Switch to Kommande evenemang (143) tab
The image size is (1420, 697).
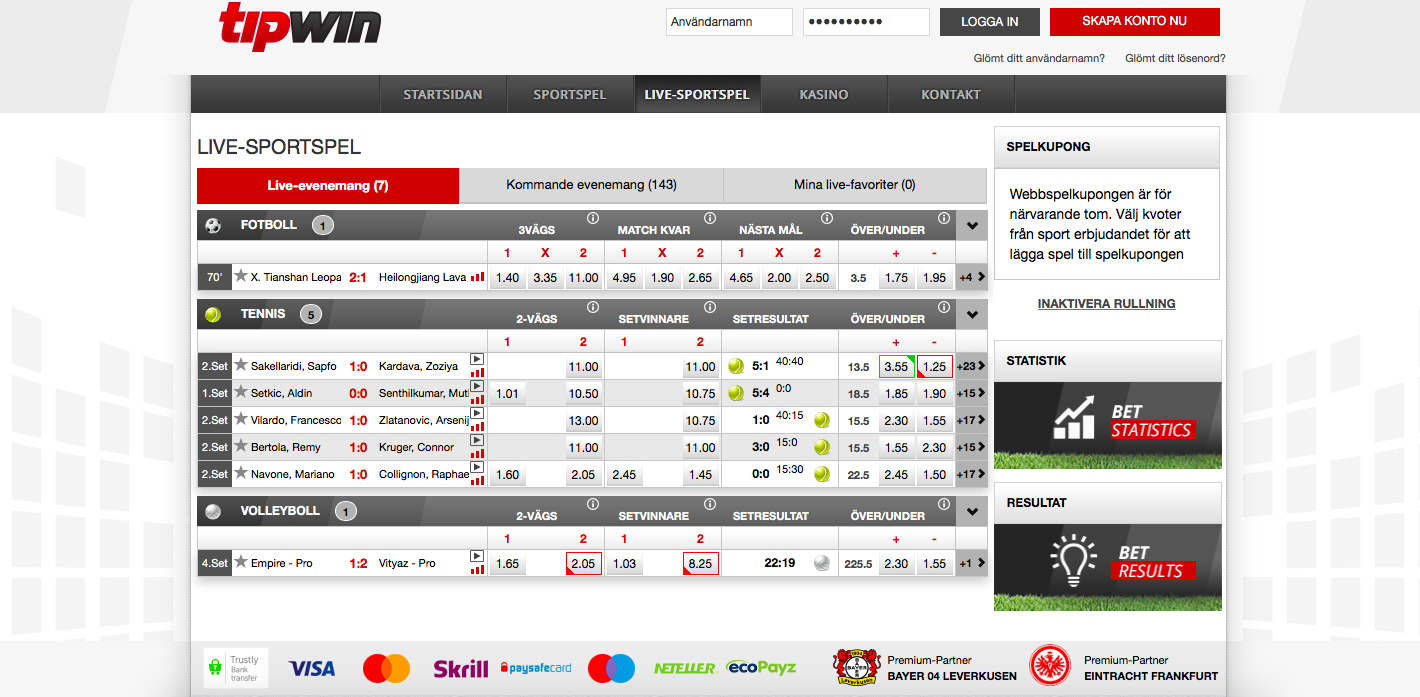tap(591, 185)
